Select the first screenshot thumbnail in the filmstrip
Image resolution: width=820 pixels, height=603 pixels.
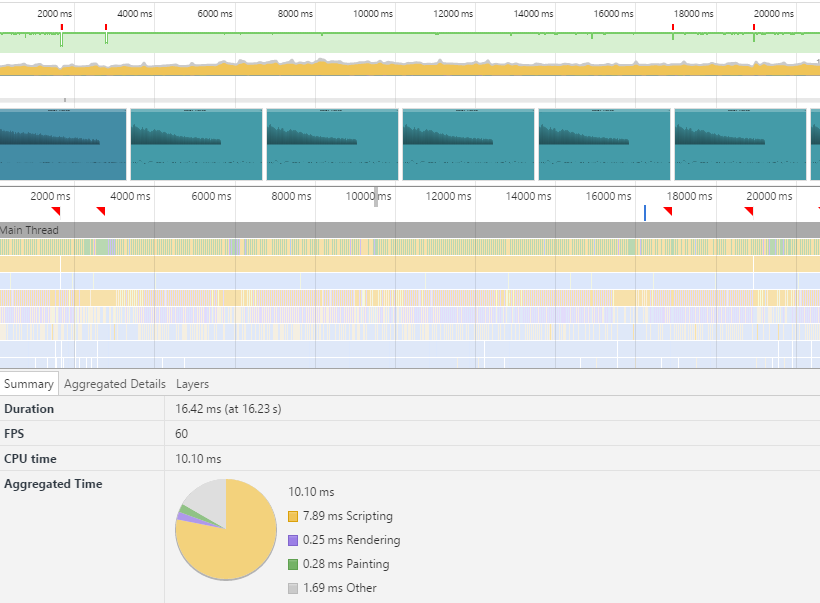point(63,144)
